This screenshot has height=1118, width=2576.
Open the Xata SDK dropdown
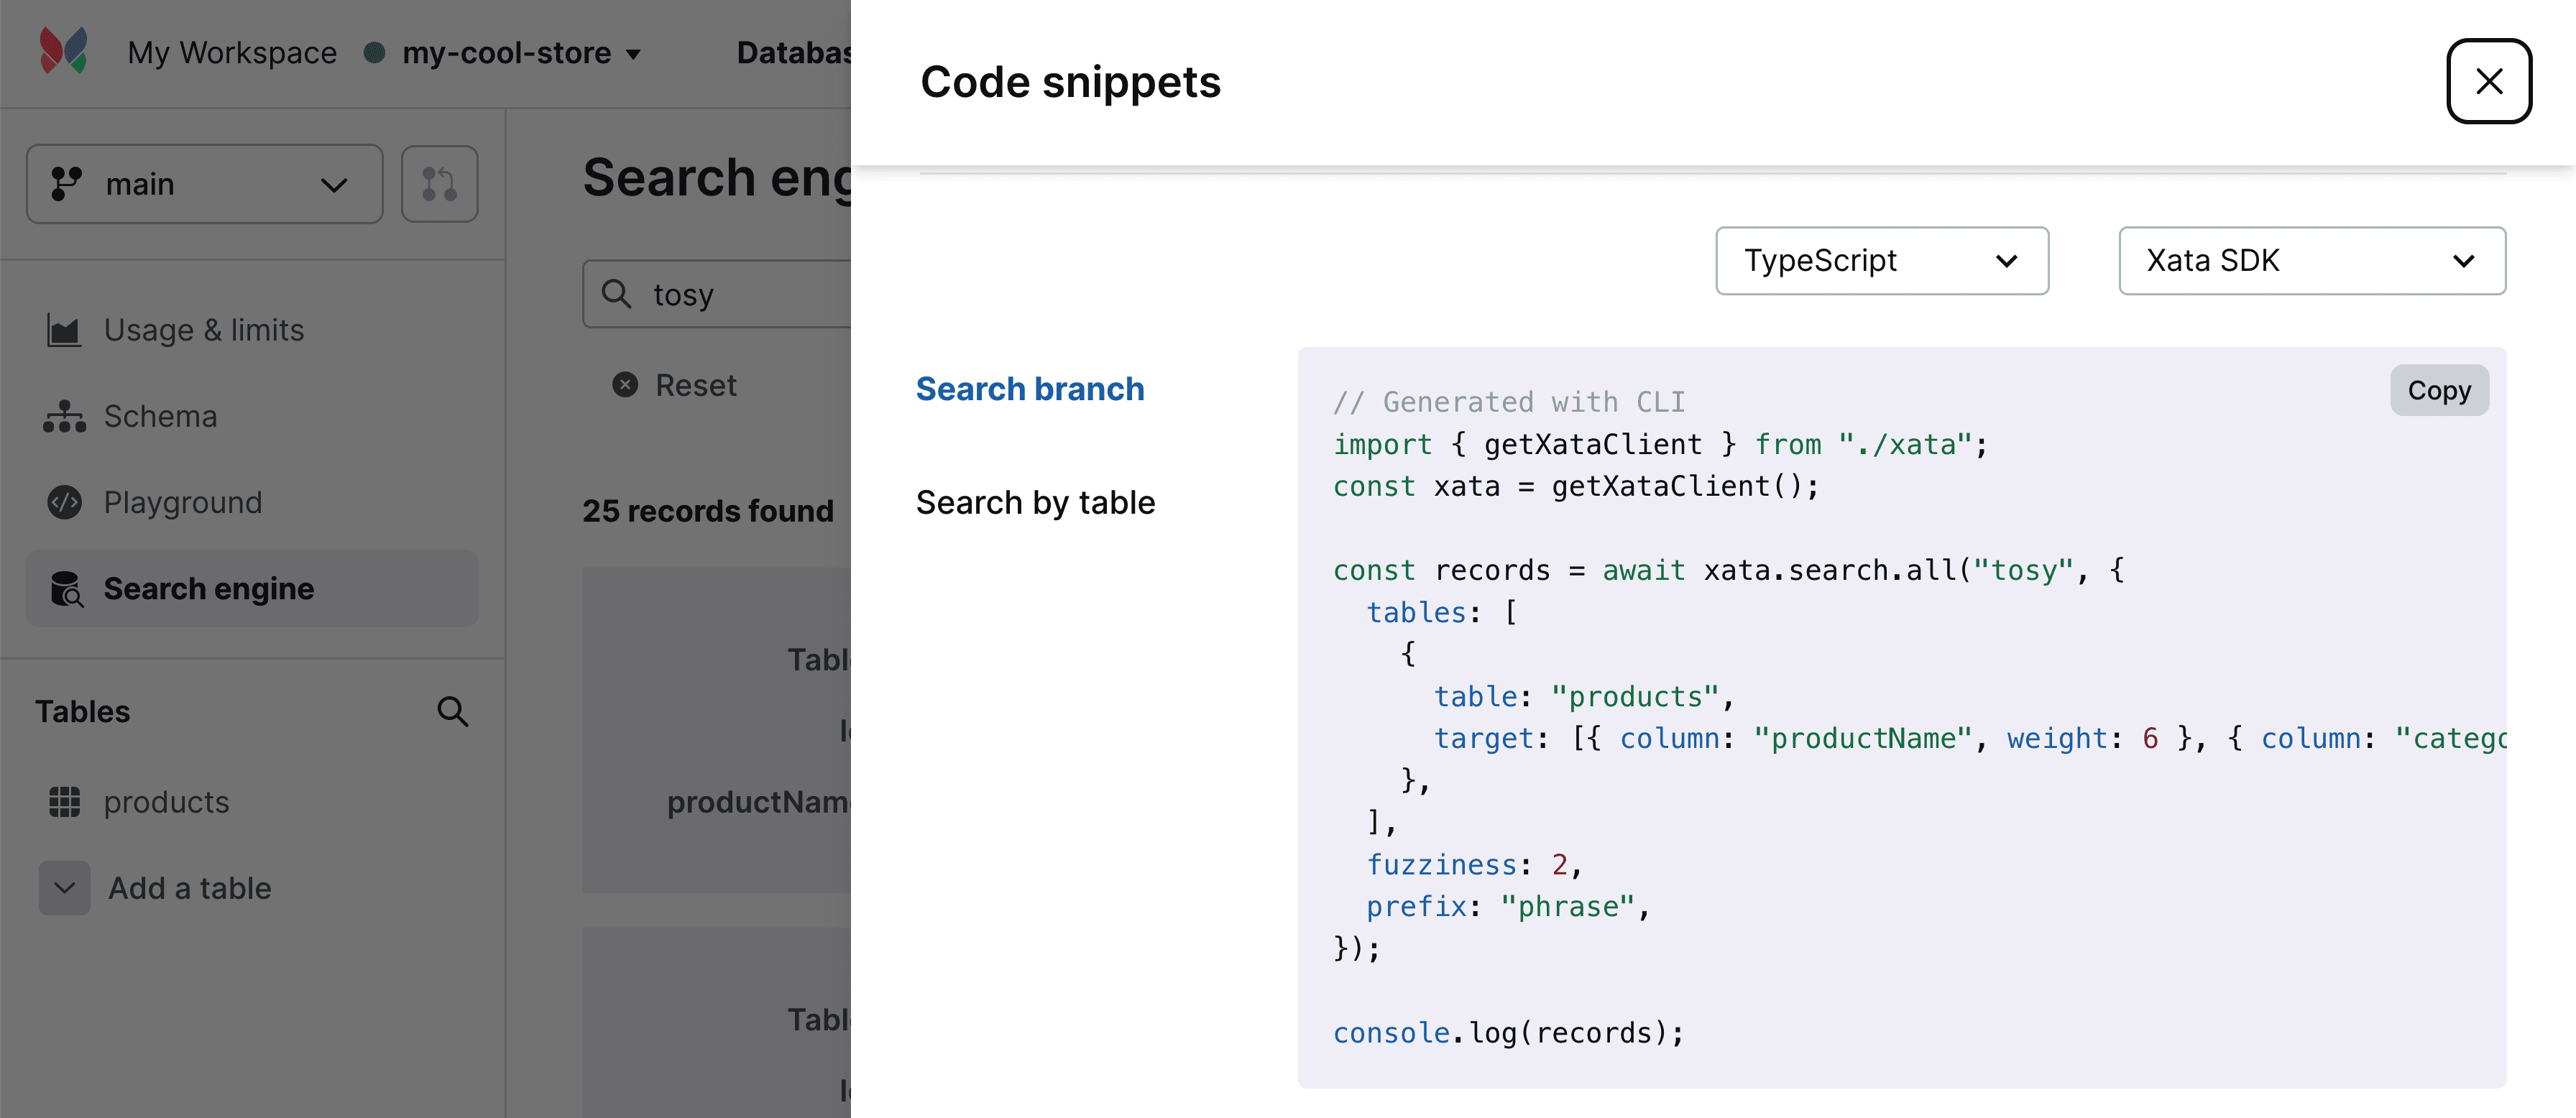tap(2311, 261)
